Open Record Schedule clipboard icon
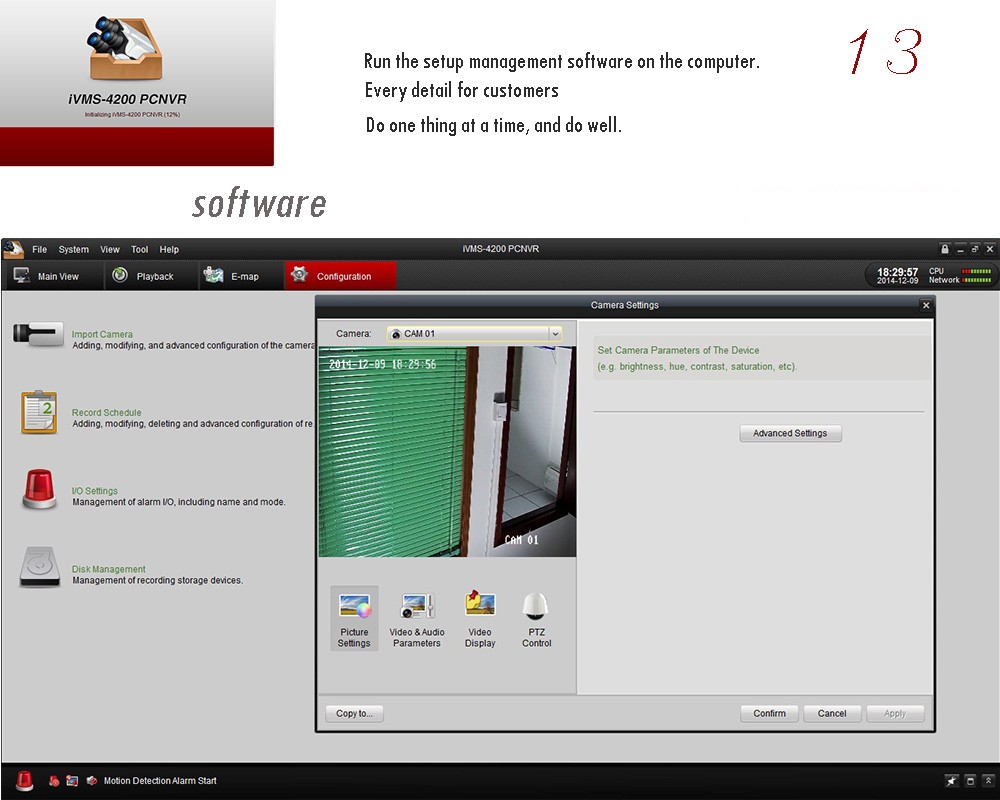This screenshot has width=1000, height=800. pos(39,412)
